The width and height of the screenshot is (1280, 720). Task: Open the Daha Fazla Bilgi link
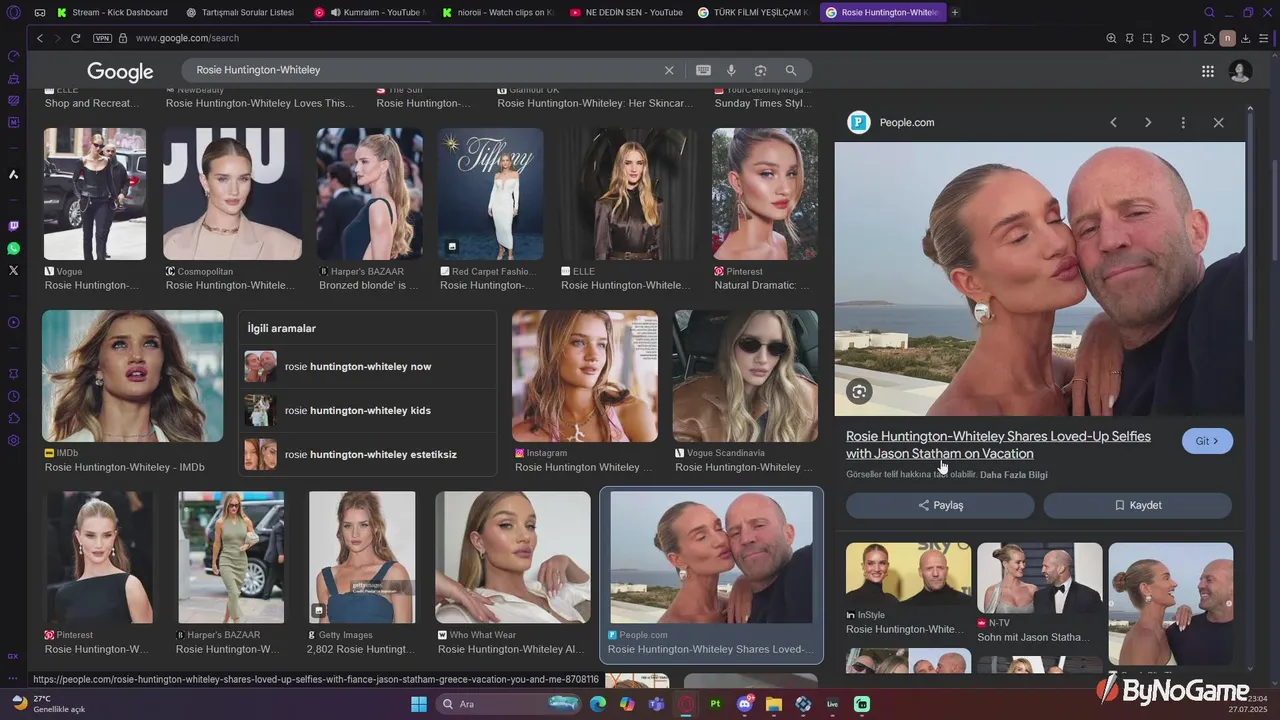1014,475
